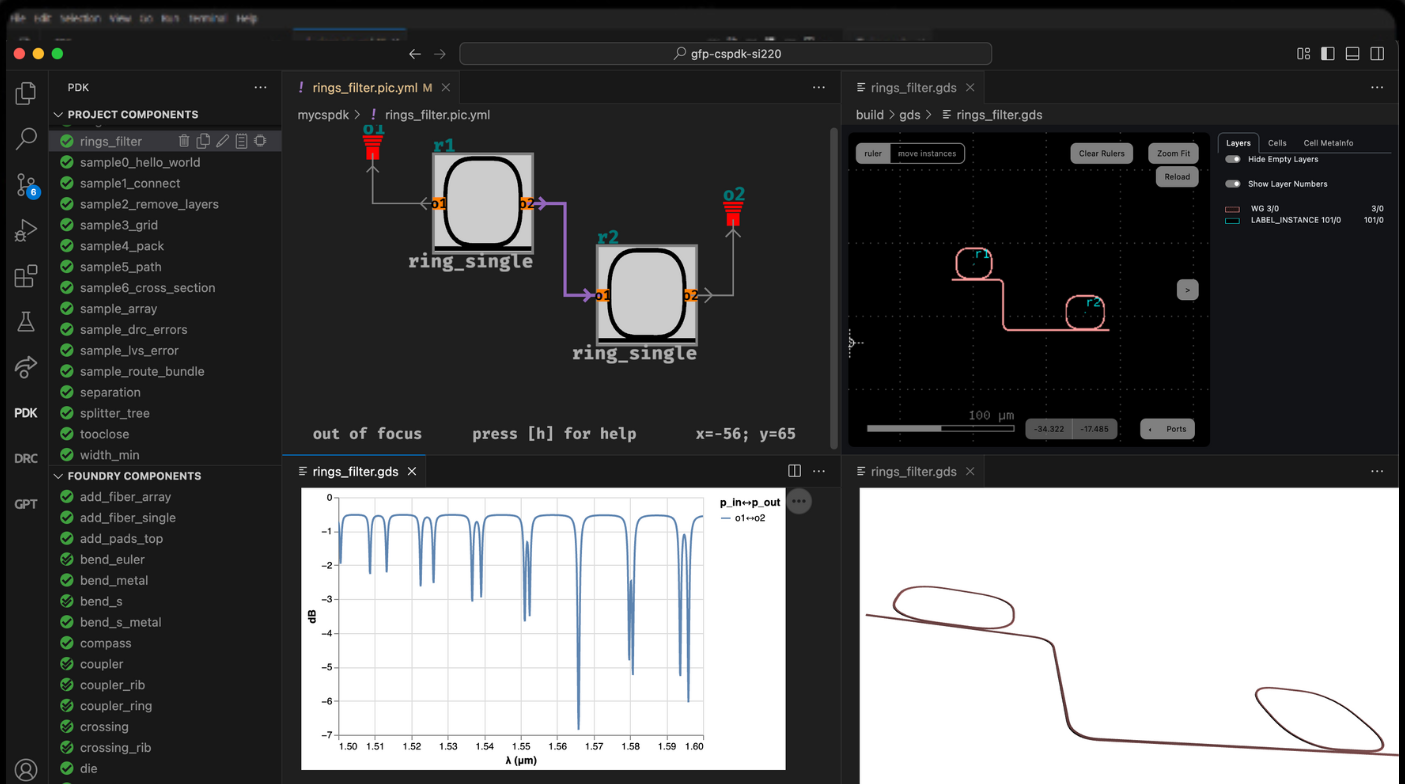Switch to move instances mode
Image resolution: width=1405 pixels, height=784 pixels.
926,154
